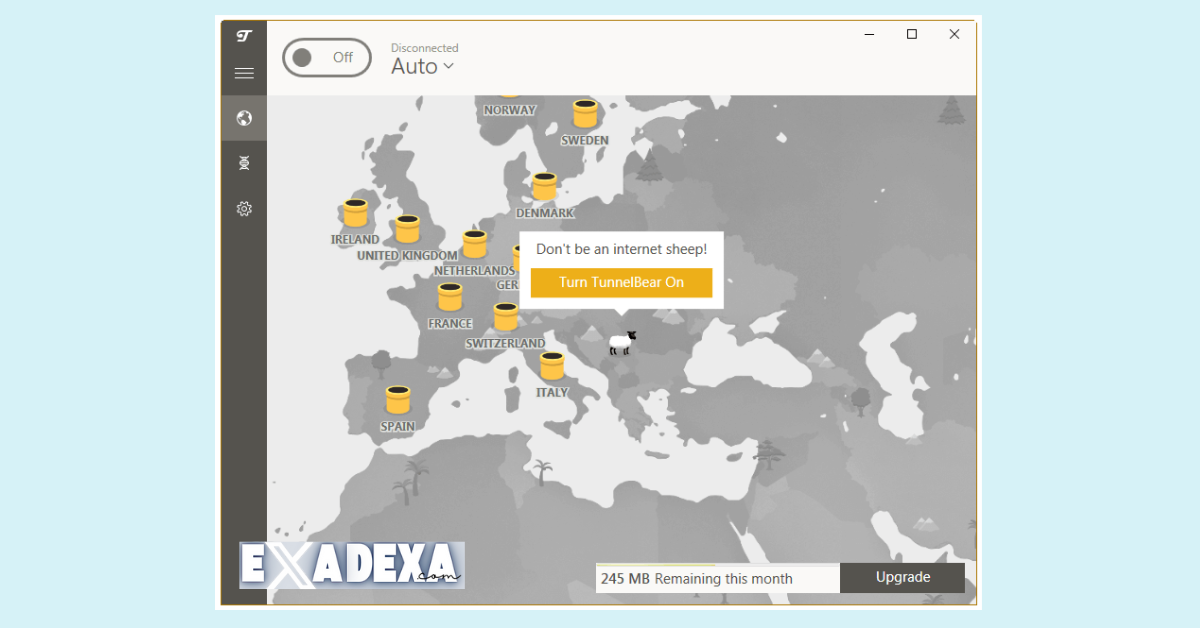
Task: Click the TunnelBear logo icon
Action: pos(243,36)
